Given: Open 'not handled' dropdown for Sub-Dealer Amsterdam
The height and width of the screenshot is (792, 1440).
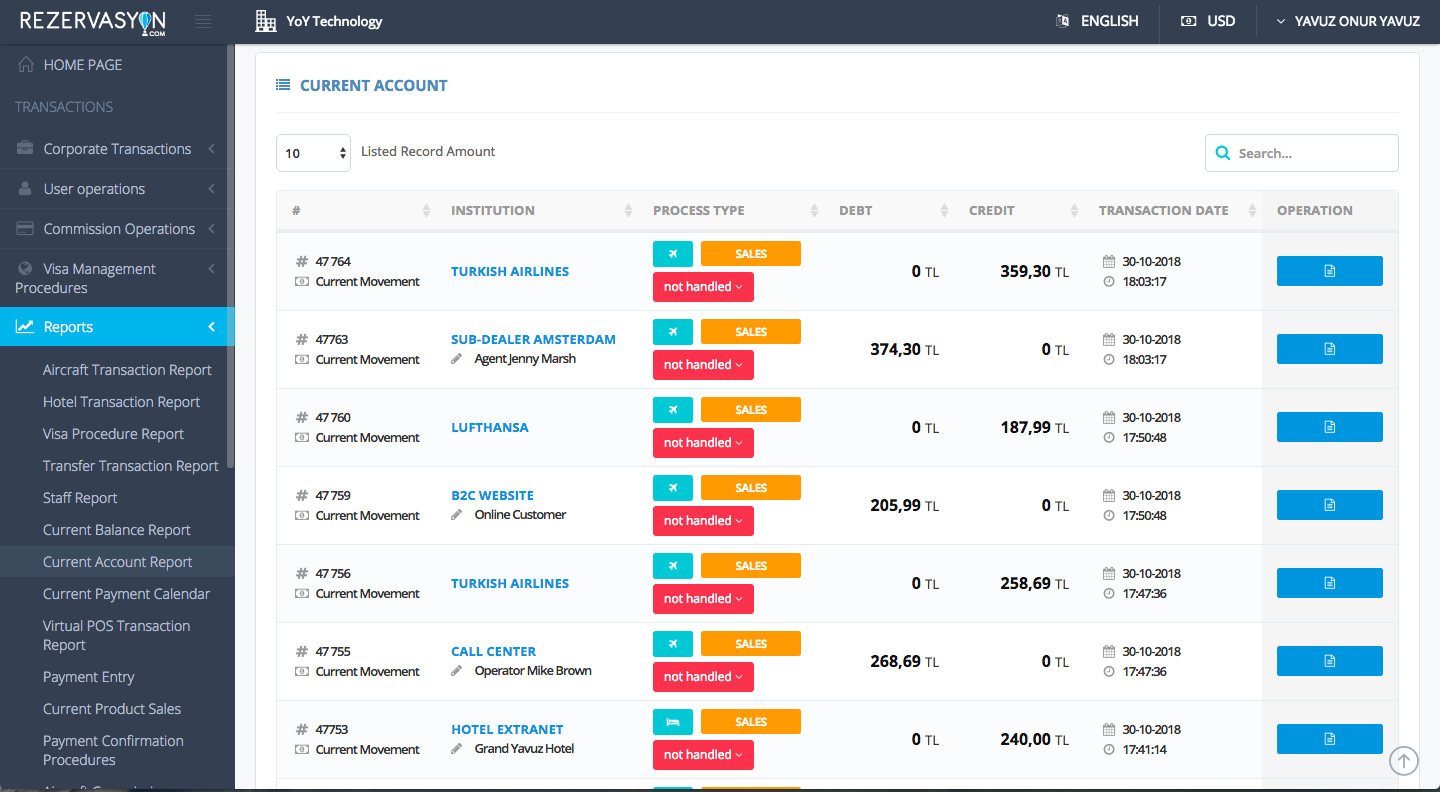Looking at the screenshot, I should [703, 365].
